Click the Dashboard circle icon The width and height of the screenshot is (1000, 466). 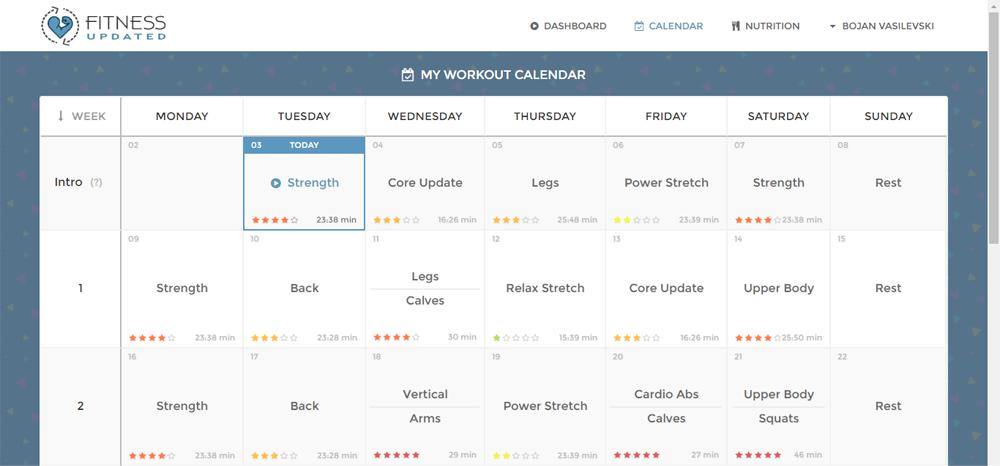[x=534, y=26]
